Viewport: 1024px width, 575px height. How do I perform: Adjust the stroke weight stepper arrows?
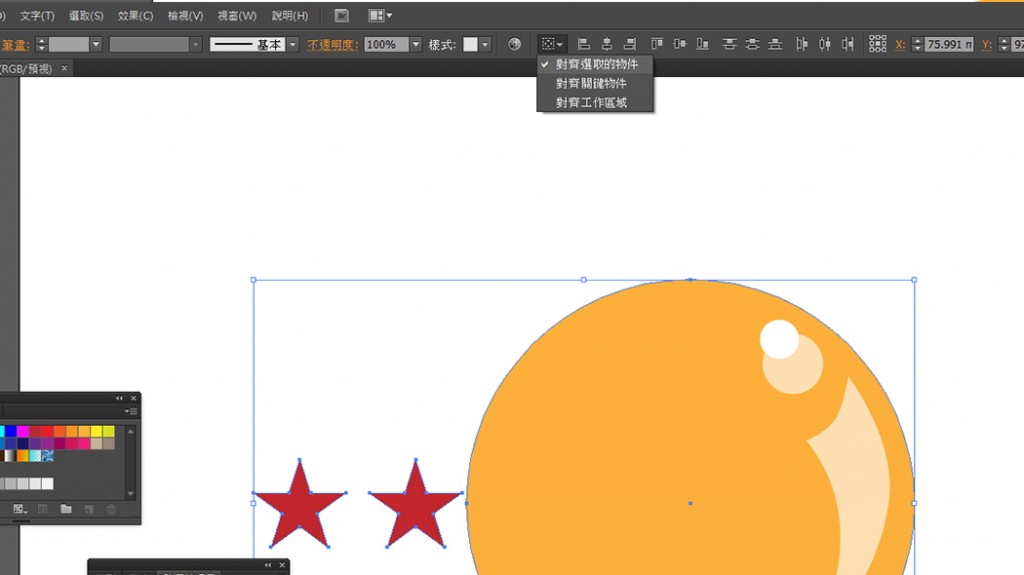point(41,44)
